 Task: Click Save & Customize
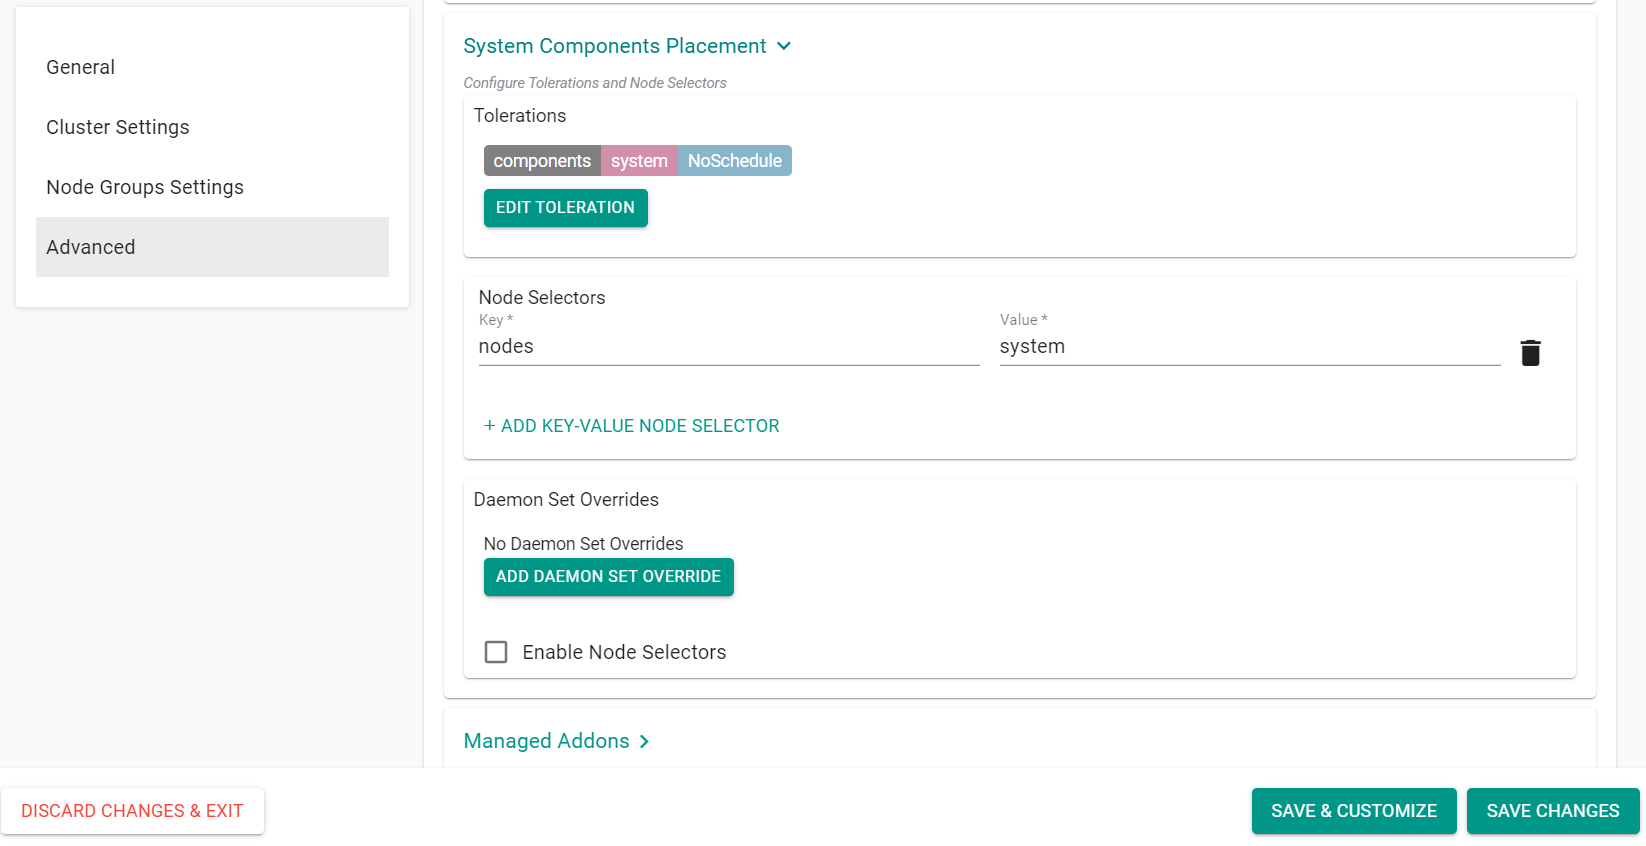[x=1354, y=811]
